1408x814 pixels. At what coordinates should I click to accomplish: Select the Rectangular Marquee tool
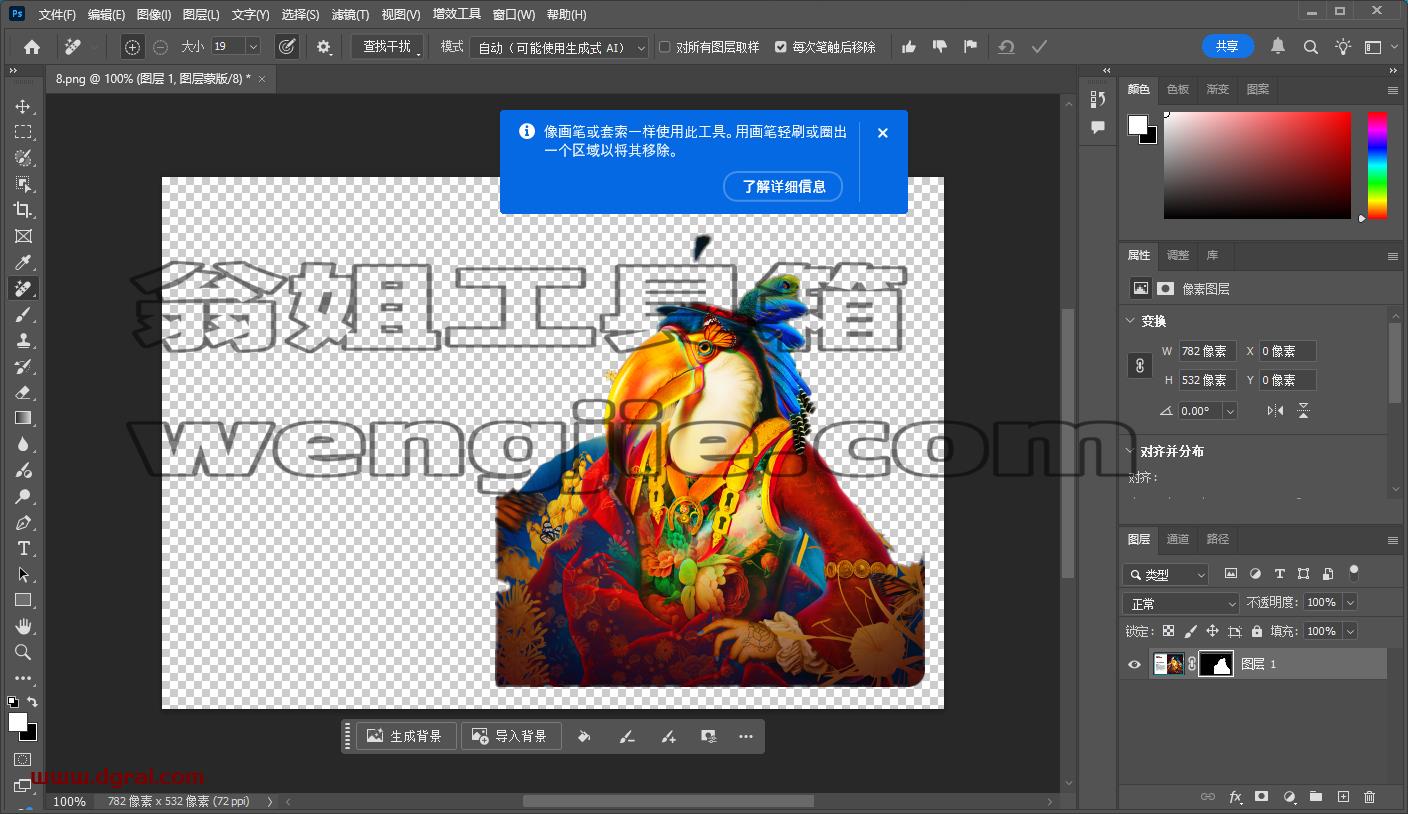click(22, 132)
